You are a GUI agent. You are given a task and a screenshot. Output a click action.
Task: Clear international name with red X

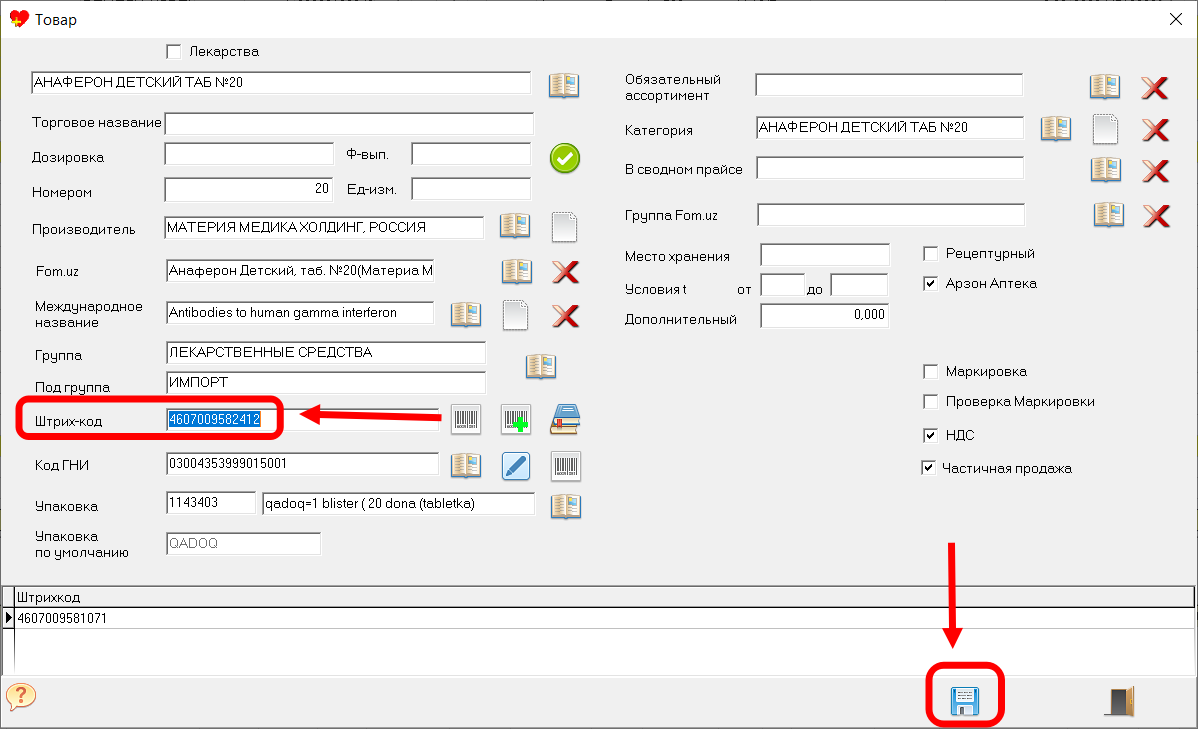[565, 316]
